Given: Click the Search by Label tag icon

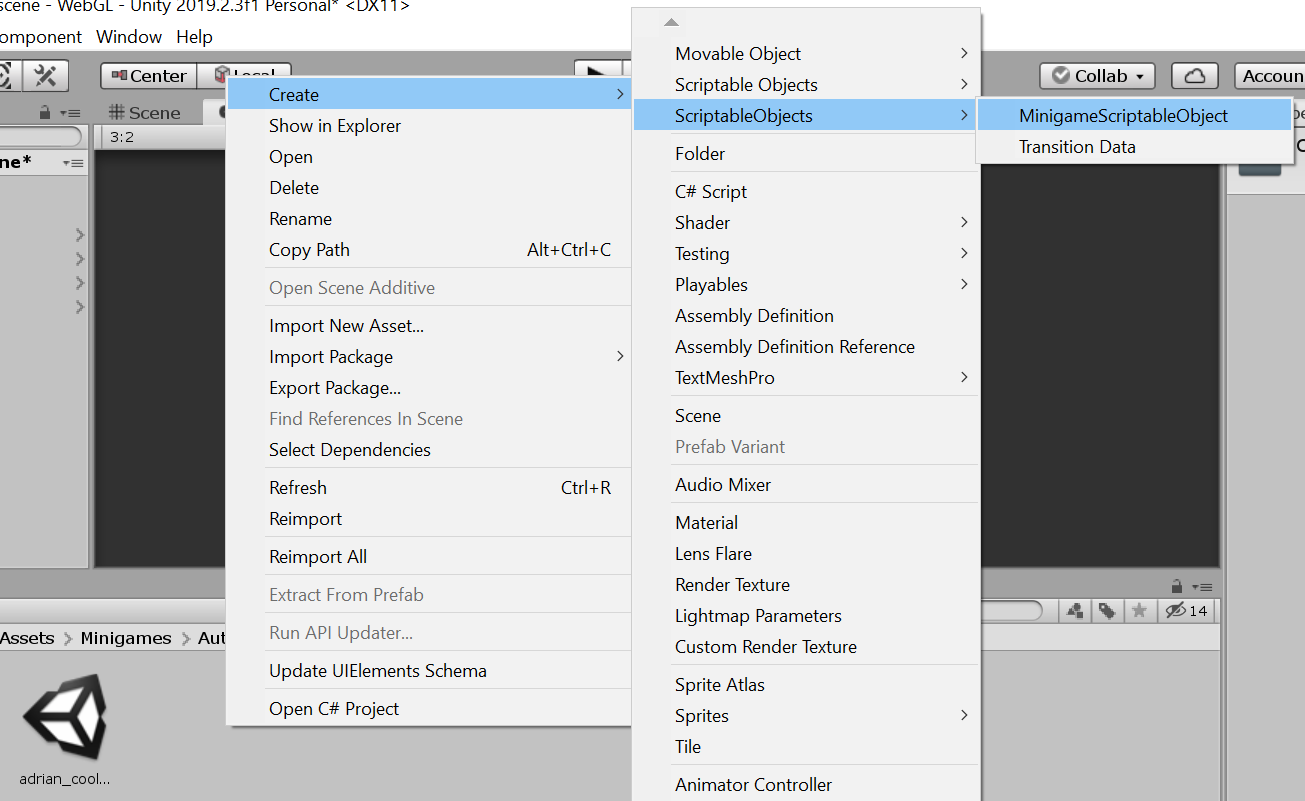Looking at the screenshot, I should pyautogui.click(x=1107, y=610).
